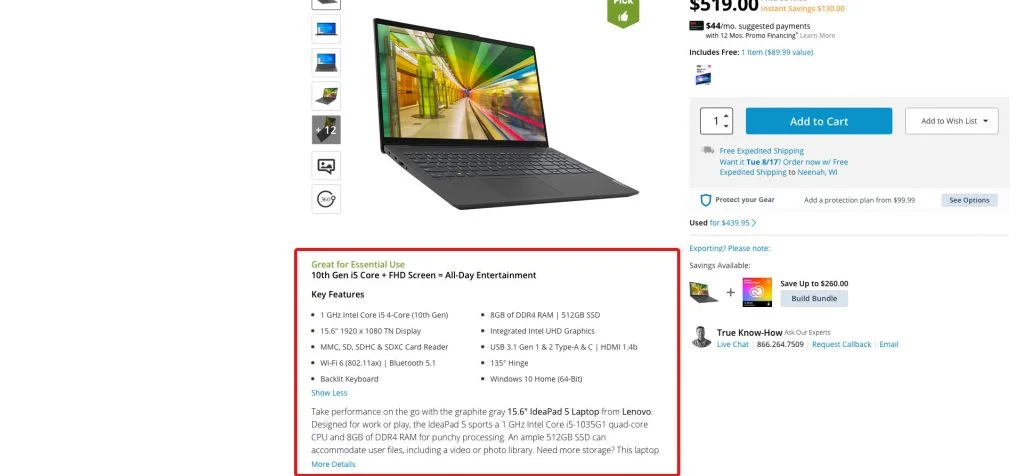Click the expert avatar beside True Know-How

click(x=701, y=337)
